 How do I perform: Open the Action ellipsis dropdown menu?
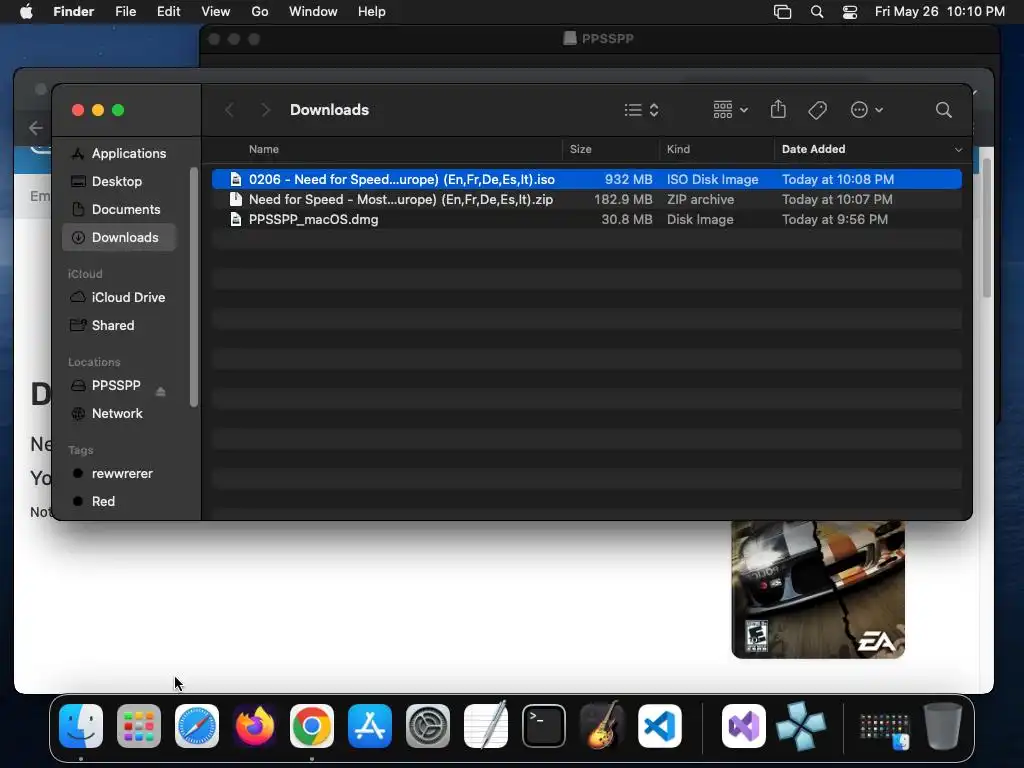(x=867, y=110)
